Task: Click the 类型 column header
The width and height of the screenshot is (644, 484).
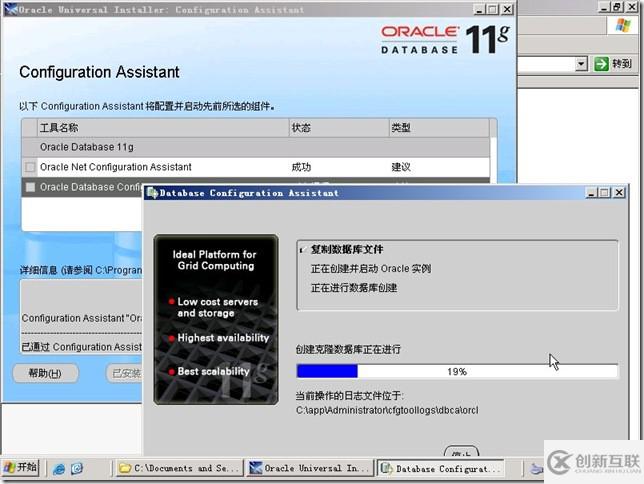Action: (439, 128)
